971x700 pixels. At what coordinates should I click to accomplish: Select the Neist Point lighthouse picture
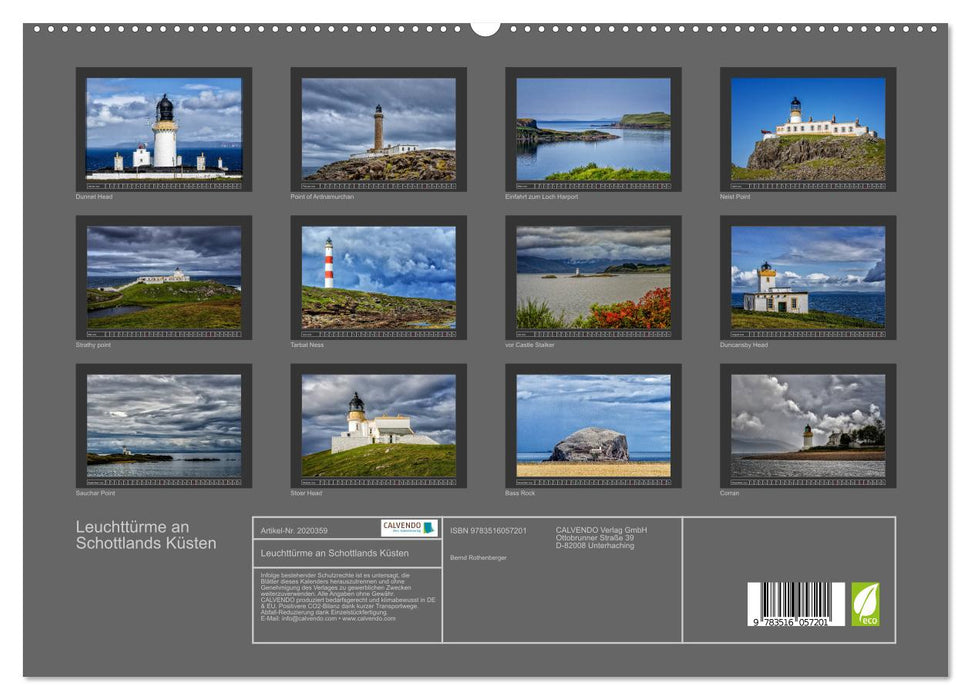coord(808,128)
